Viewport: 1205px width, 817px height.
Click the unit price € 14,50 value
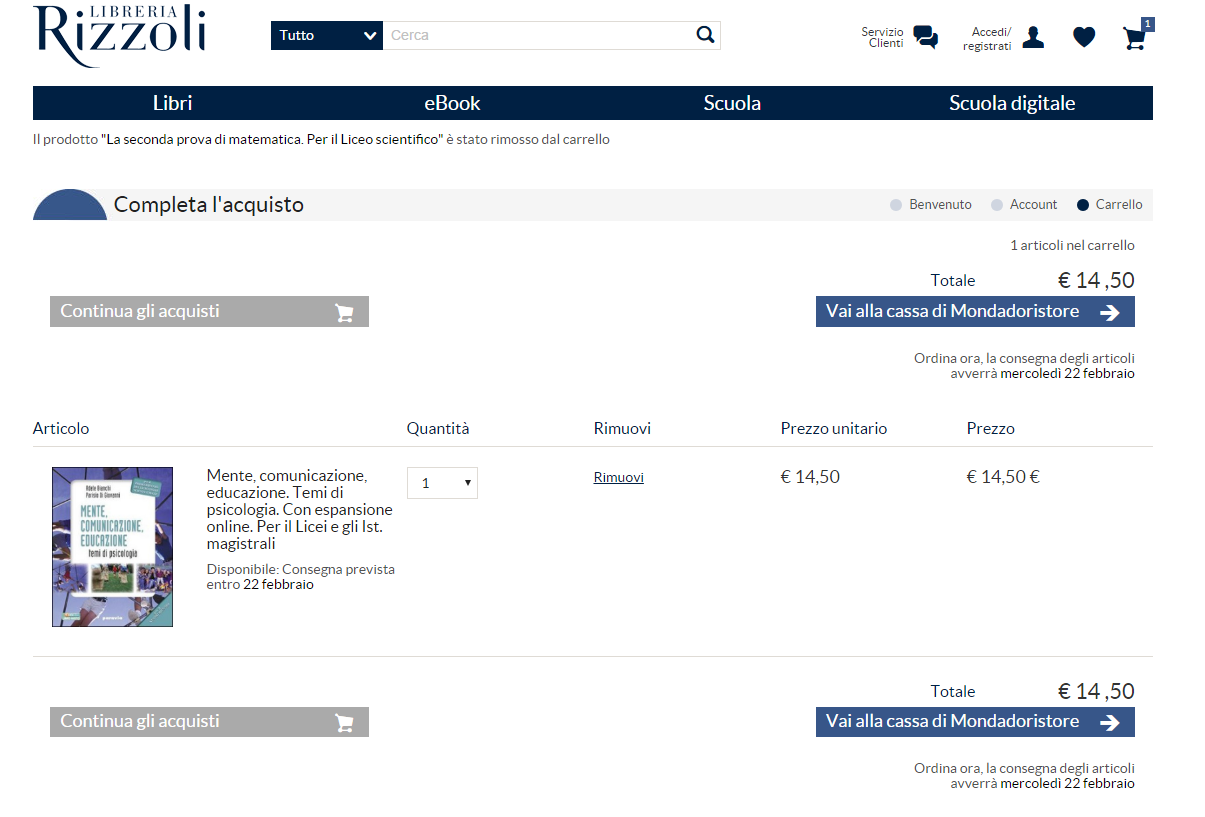[810, 477]
